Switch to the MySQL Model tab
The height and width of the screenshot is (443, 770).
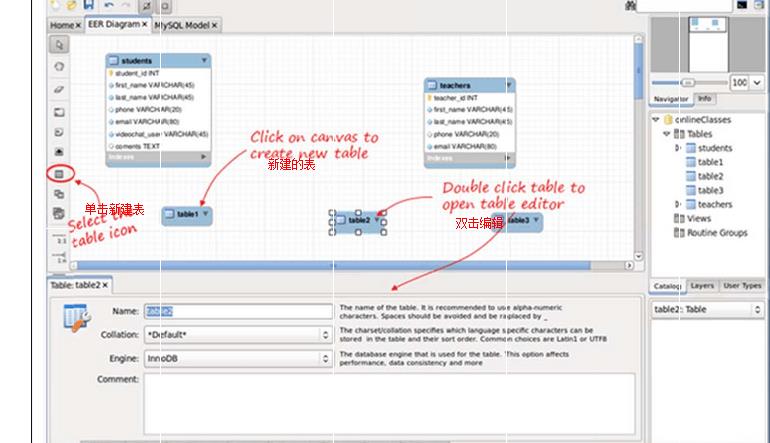point(183,25)
